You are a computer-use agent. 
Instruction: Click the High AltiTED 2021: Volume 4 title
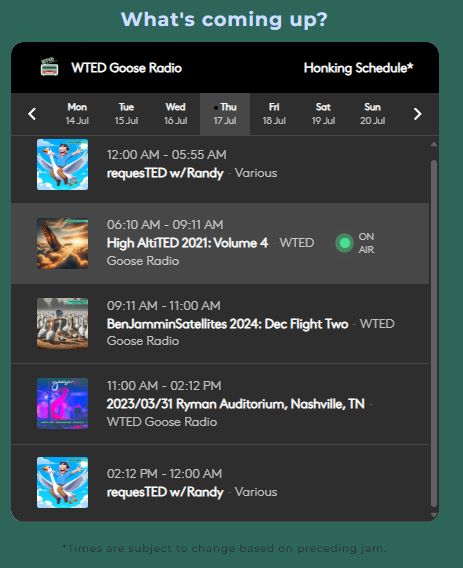click(187, 243)
